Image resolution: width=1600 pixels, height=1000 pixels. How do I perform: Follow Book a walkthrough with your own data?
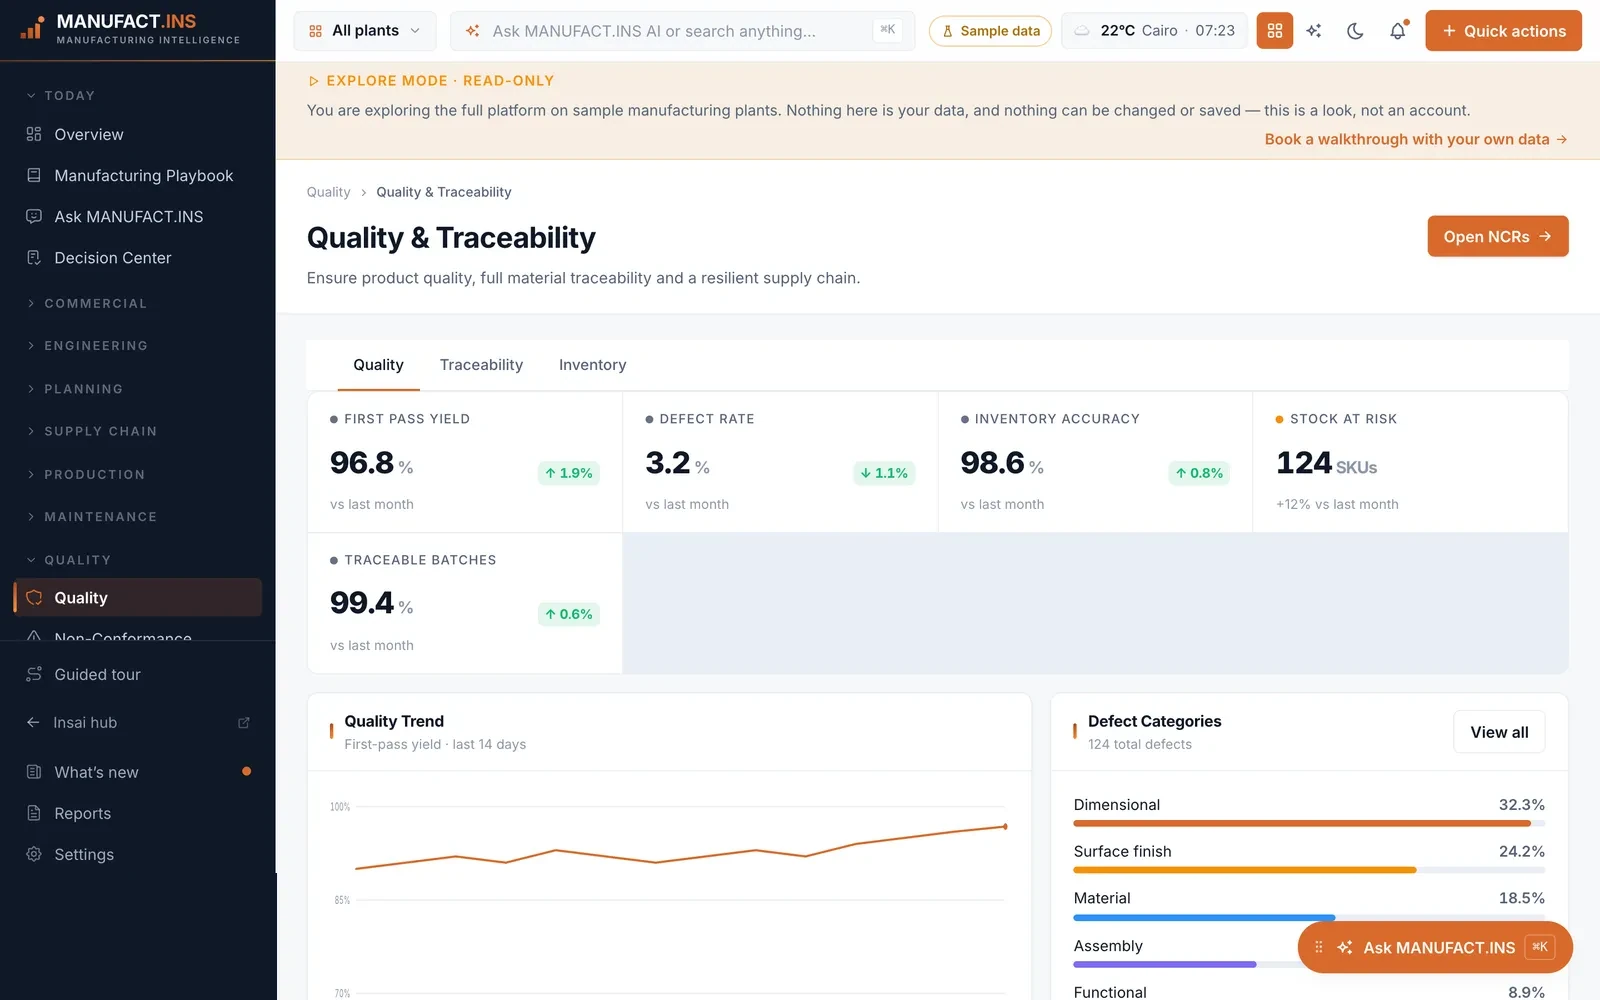tap(1415, 139)
